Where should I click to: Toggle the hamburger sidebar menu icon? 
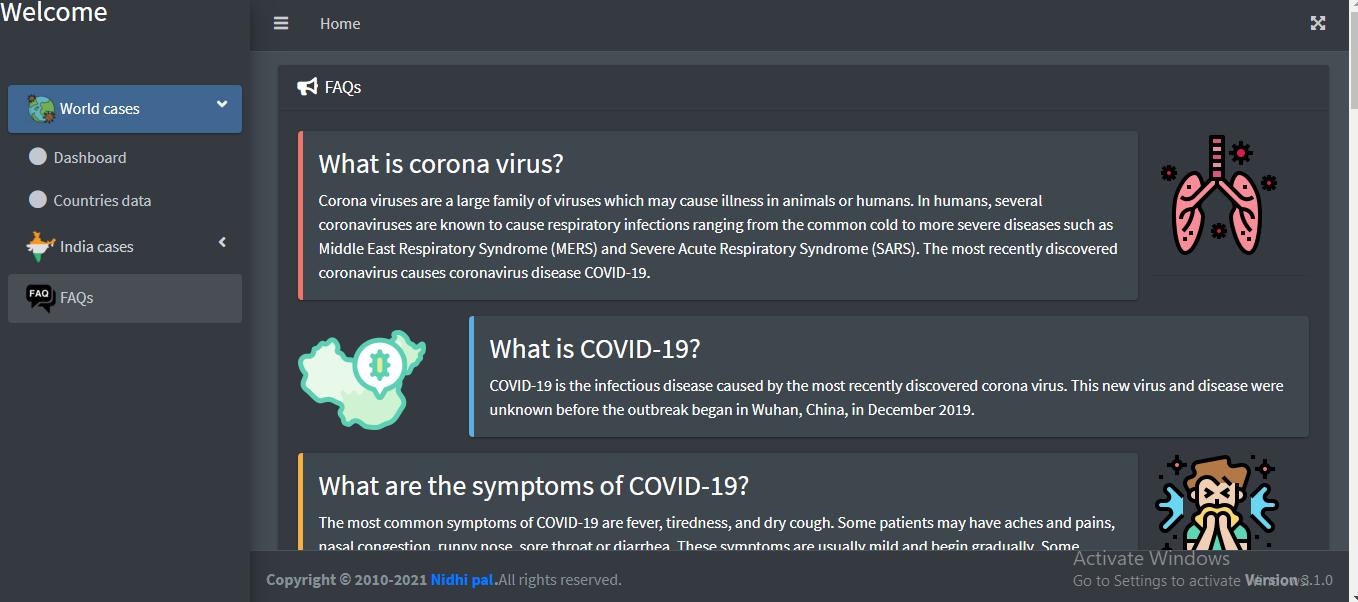click(281, 23)
